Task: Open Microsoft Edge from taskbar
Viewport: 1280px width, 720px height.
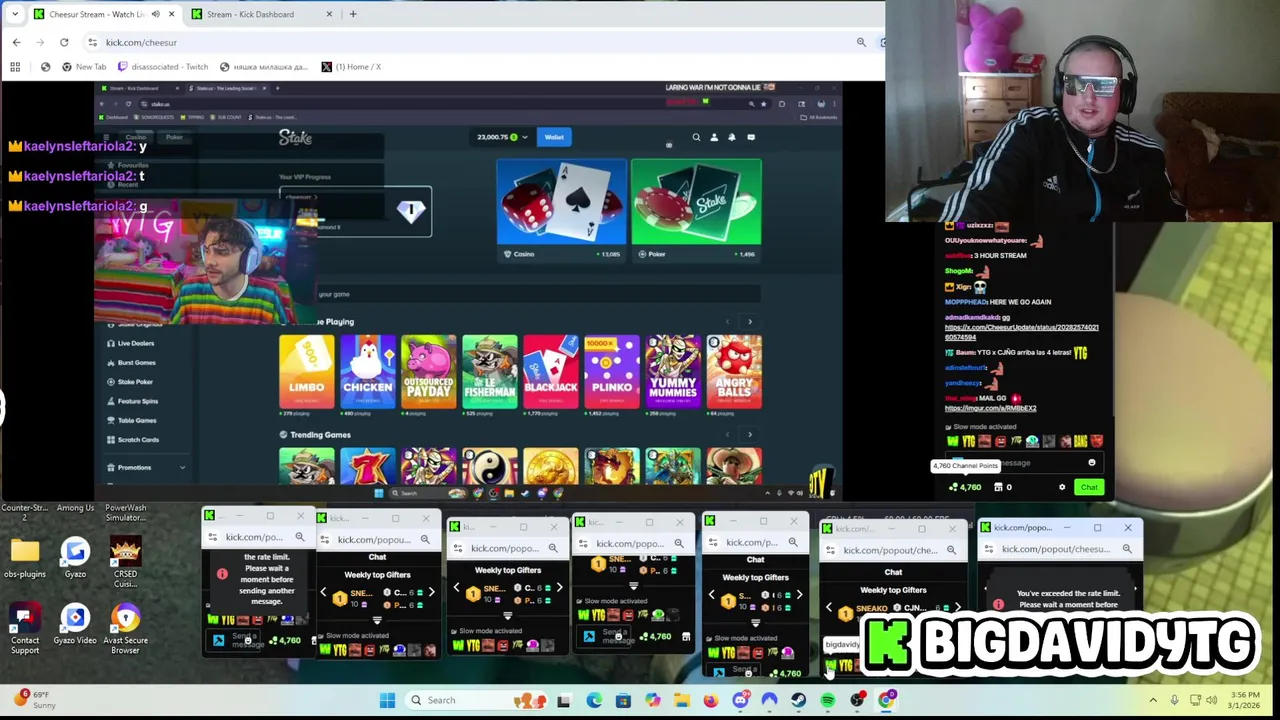Action: pos(594,700)
